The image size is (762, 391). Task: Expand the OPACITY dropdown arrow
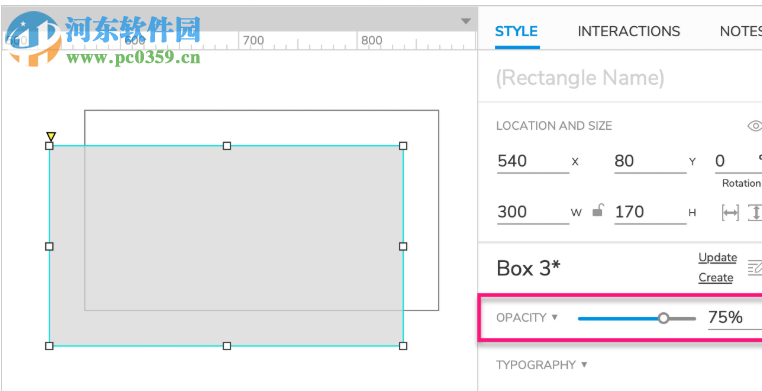[x=554, y=317]
